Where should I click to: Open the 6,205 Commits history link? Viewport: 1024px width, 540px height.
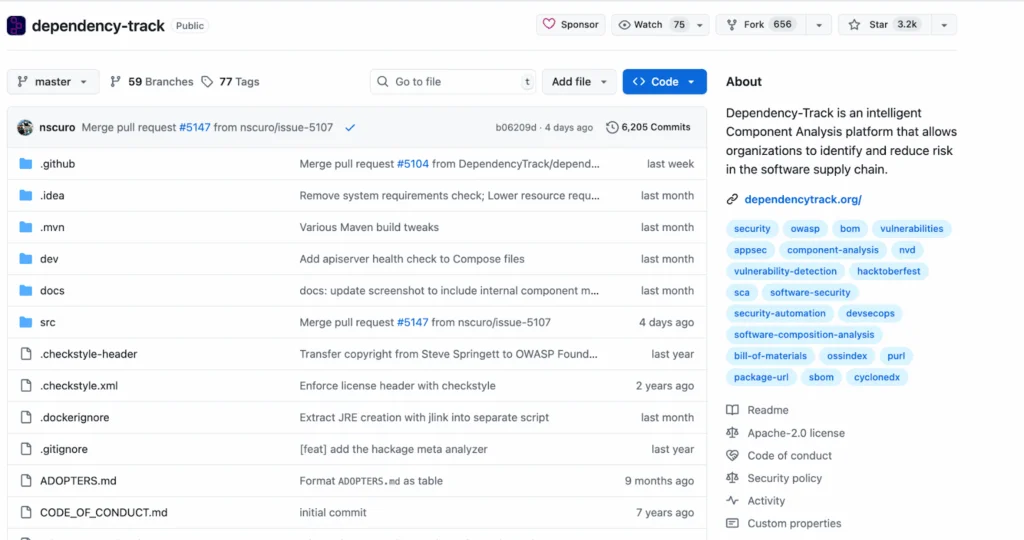648,127
